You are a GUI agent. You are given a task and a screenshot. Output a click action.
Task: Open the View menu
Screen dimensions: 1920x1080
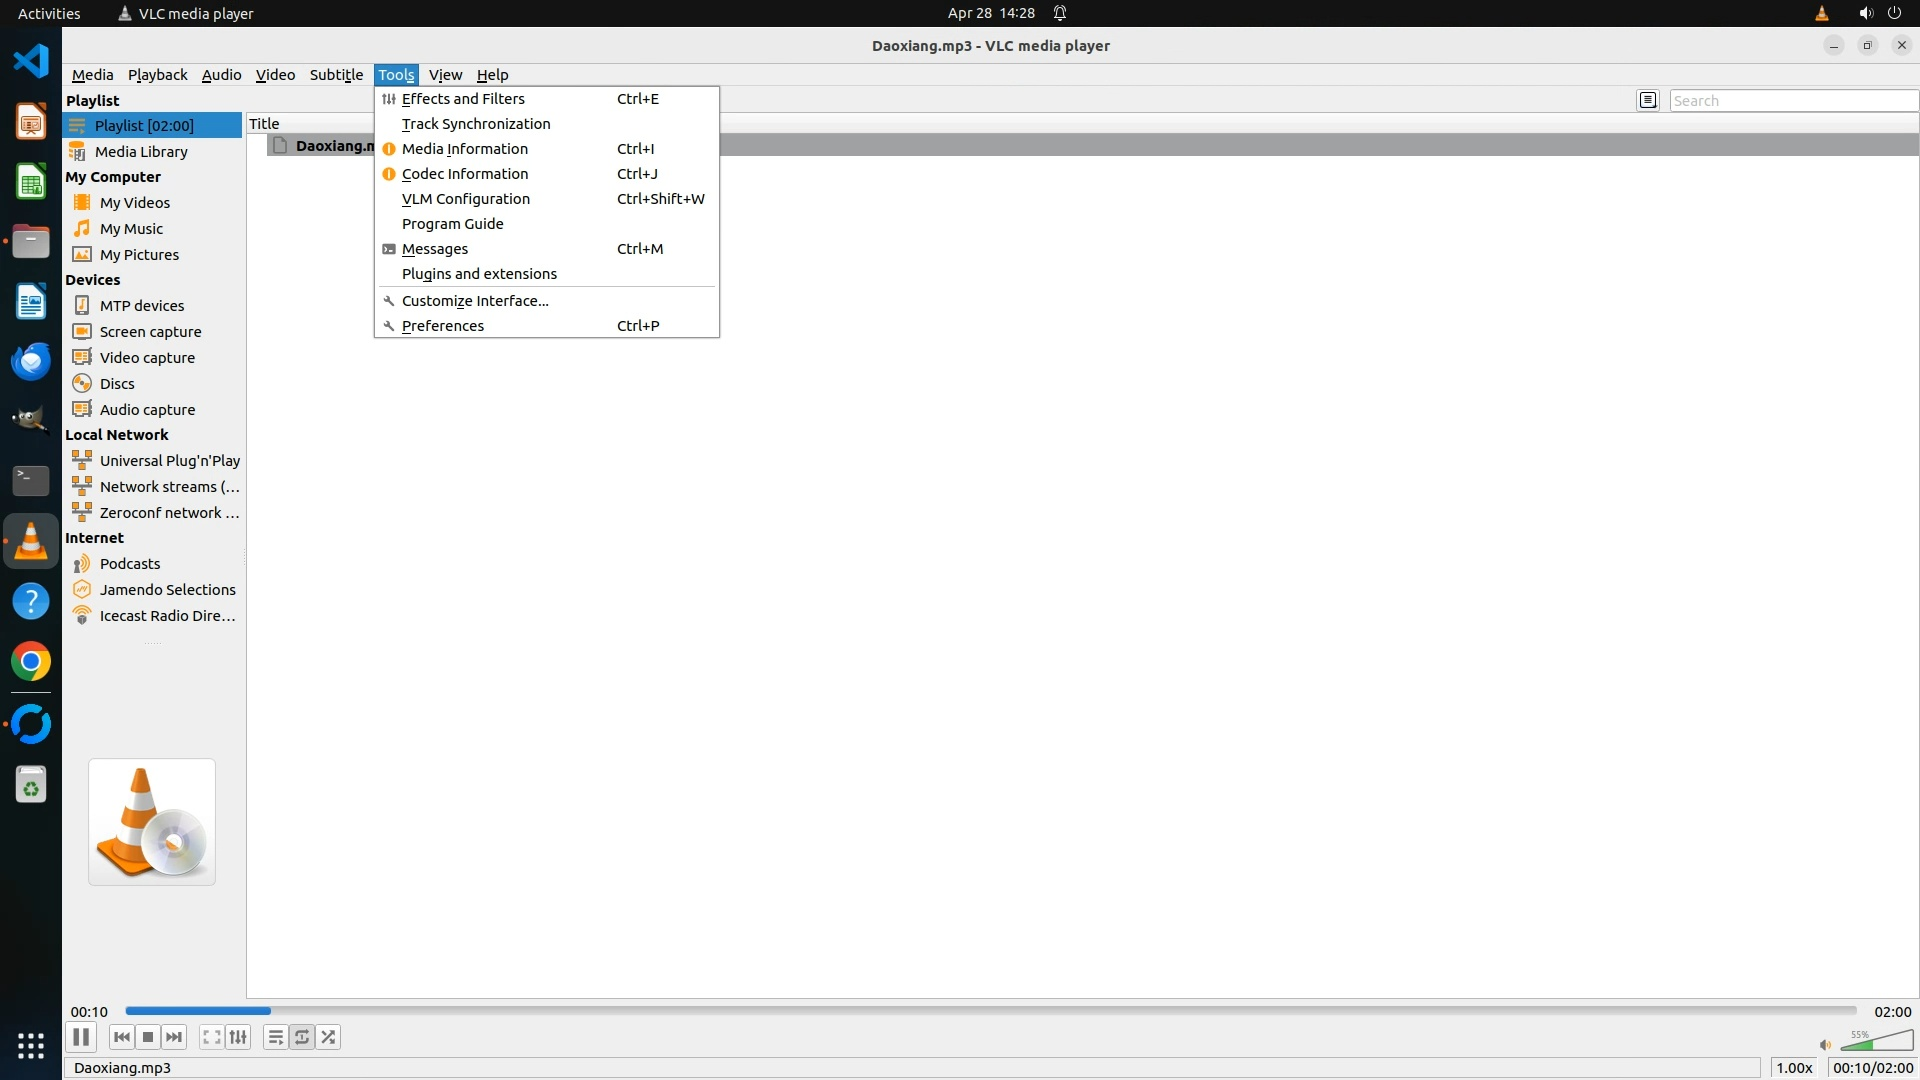click(445, 75)
